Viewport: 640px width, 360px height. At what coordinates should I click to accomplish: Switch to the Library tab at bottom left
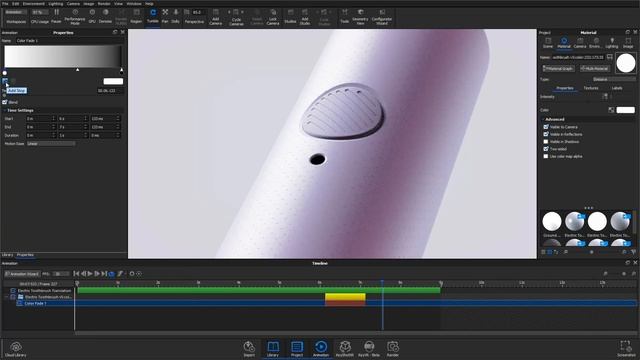[7, 255]
